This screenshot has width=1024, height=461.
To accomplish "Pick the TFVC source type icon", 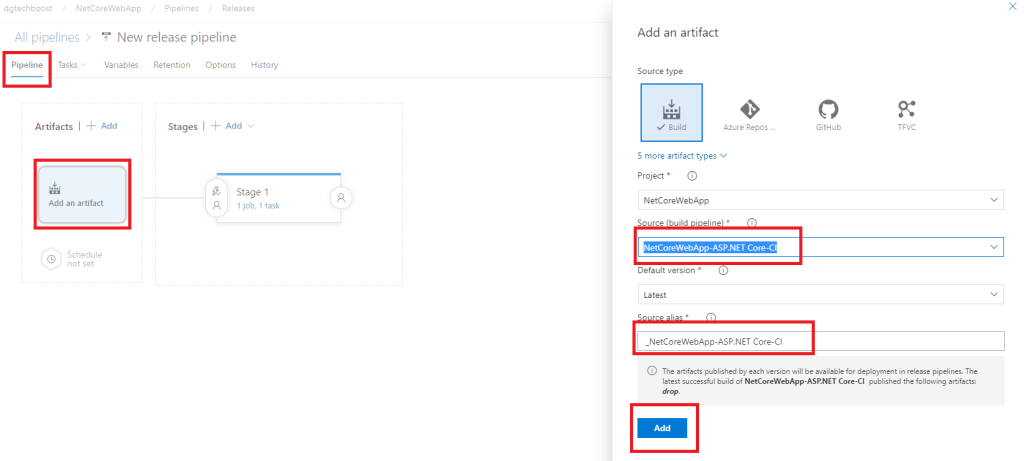I will tap(906, 114).
